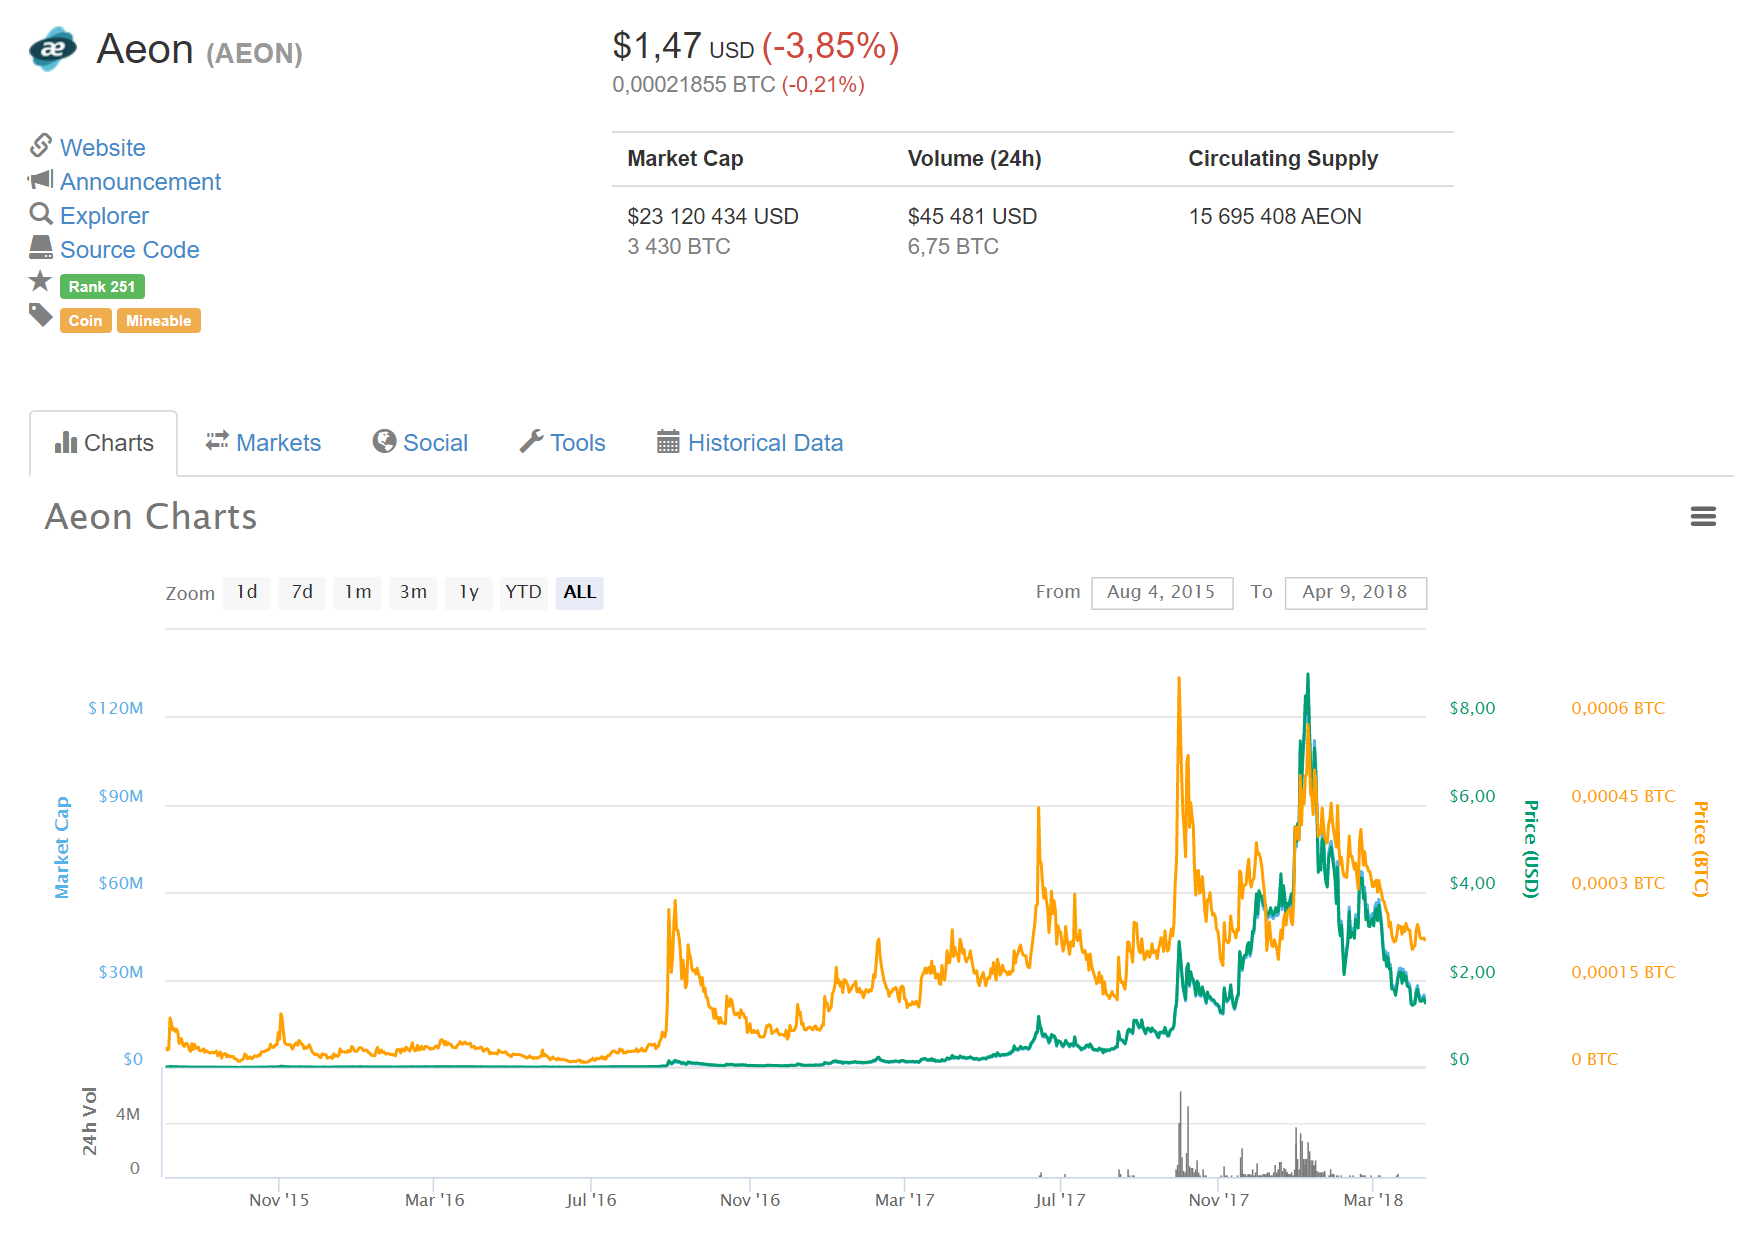Open the Announcement link

click(140, 182)
